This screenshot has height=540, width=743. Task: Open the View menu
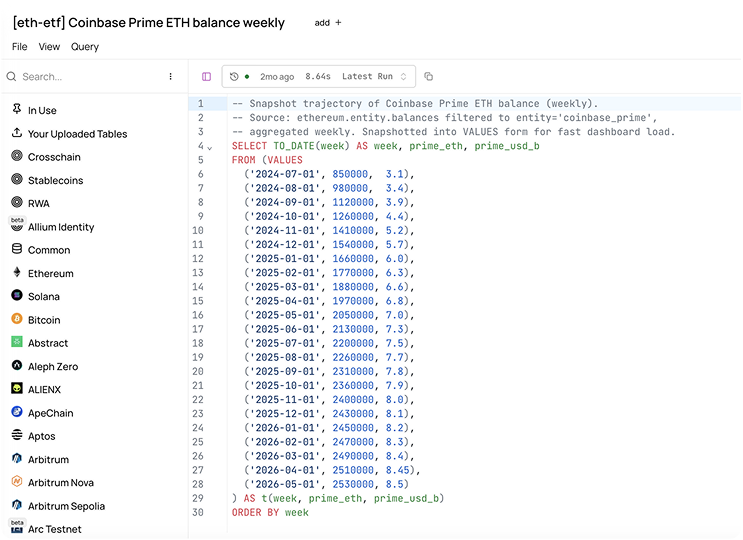point(49,46)
